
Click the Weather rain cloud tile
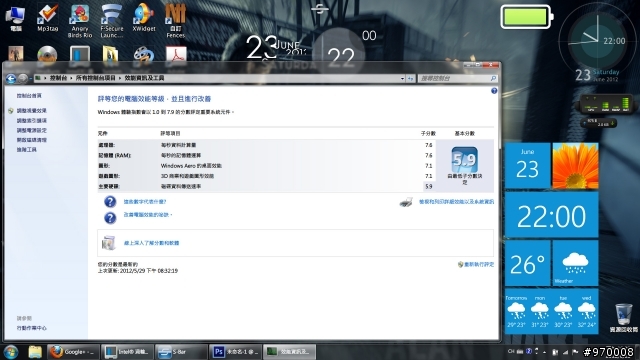pos(575,263)
